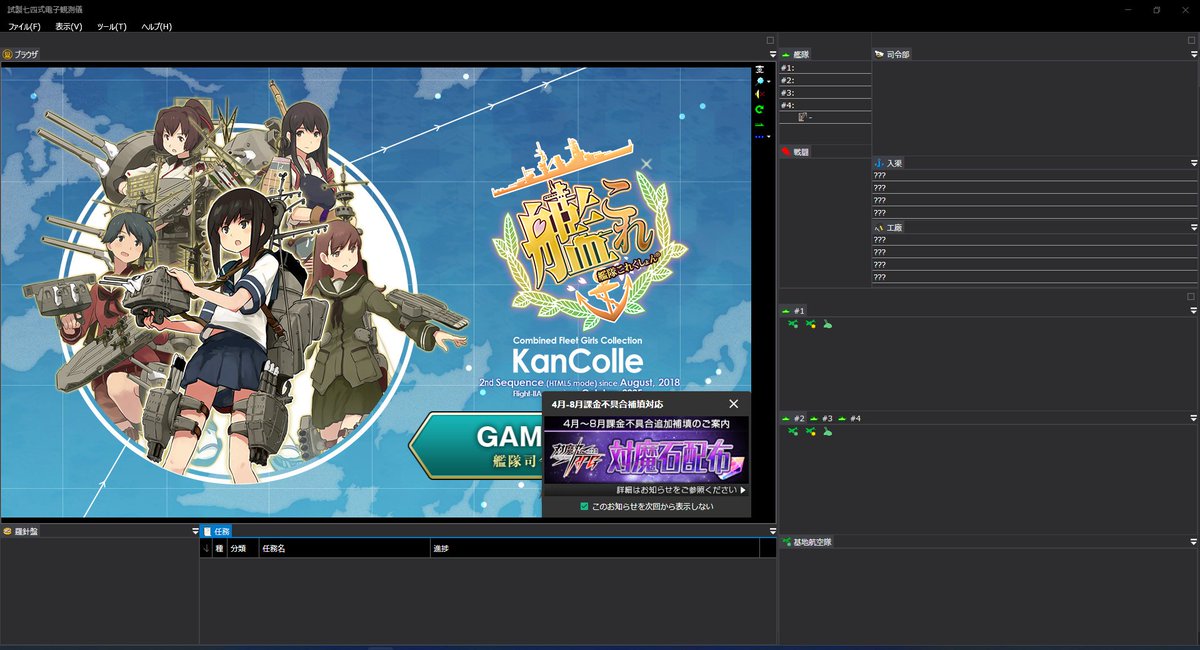Open the 工廠 pane options arrow
Image resolution: width=1200 pixels, height=650 pixels.
(x=1193, y=228)
